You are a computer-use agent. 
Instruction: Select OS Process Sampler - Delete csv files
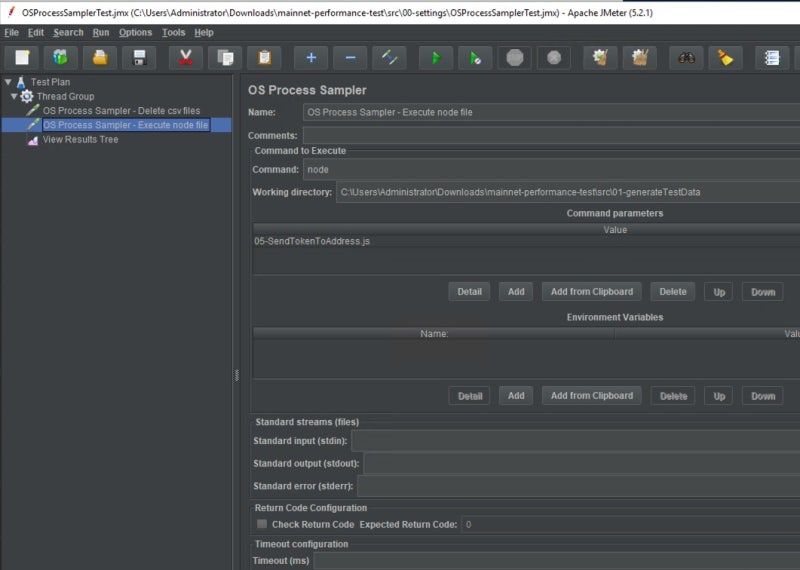(x=121, y=110)
